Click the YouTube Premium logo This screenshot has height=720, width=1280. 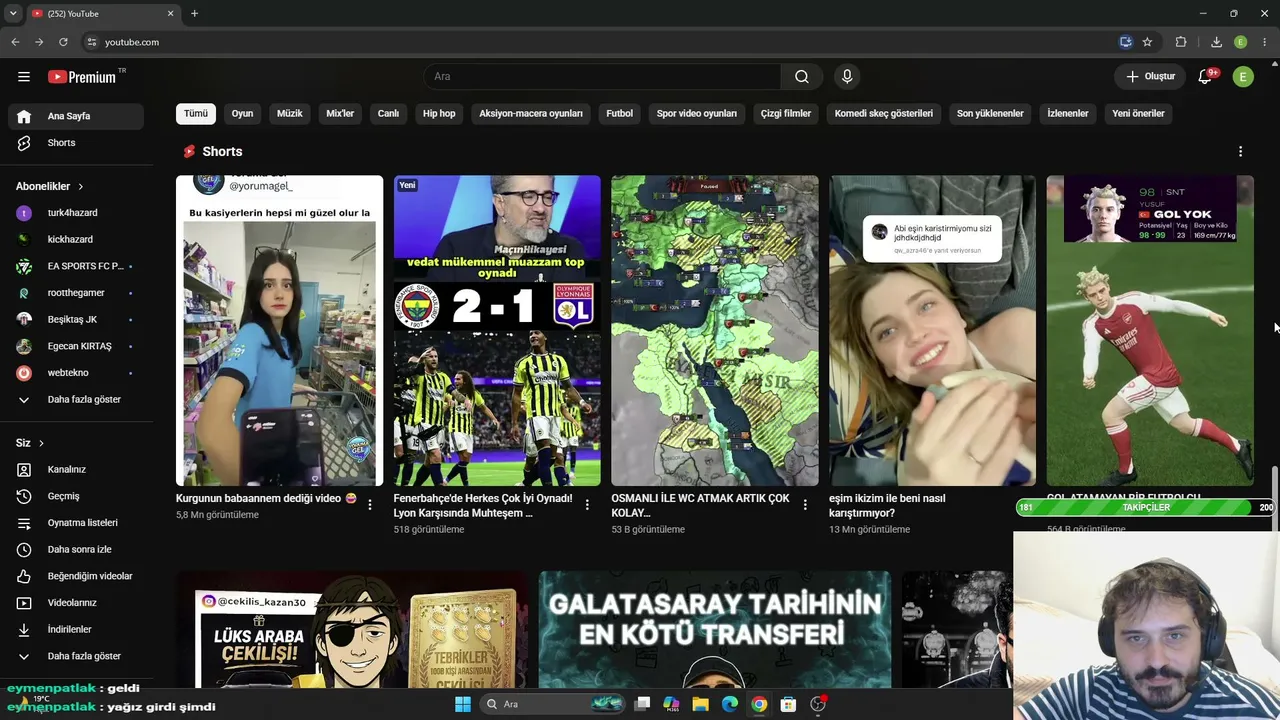(82, 77)
